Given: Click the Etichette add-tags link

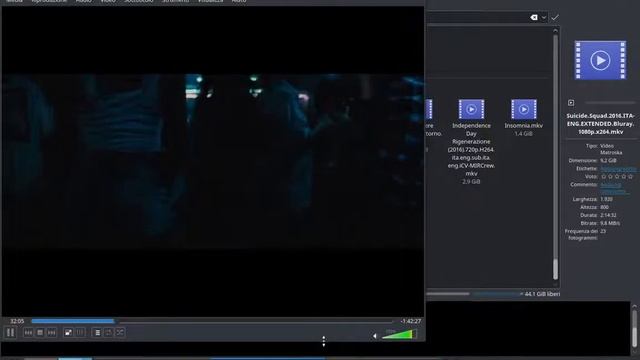Looking at the screenshot, I should click(618, 169).
